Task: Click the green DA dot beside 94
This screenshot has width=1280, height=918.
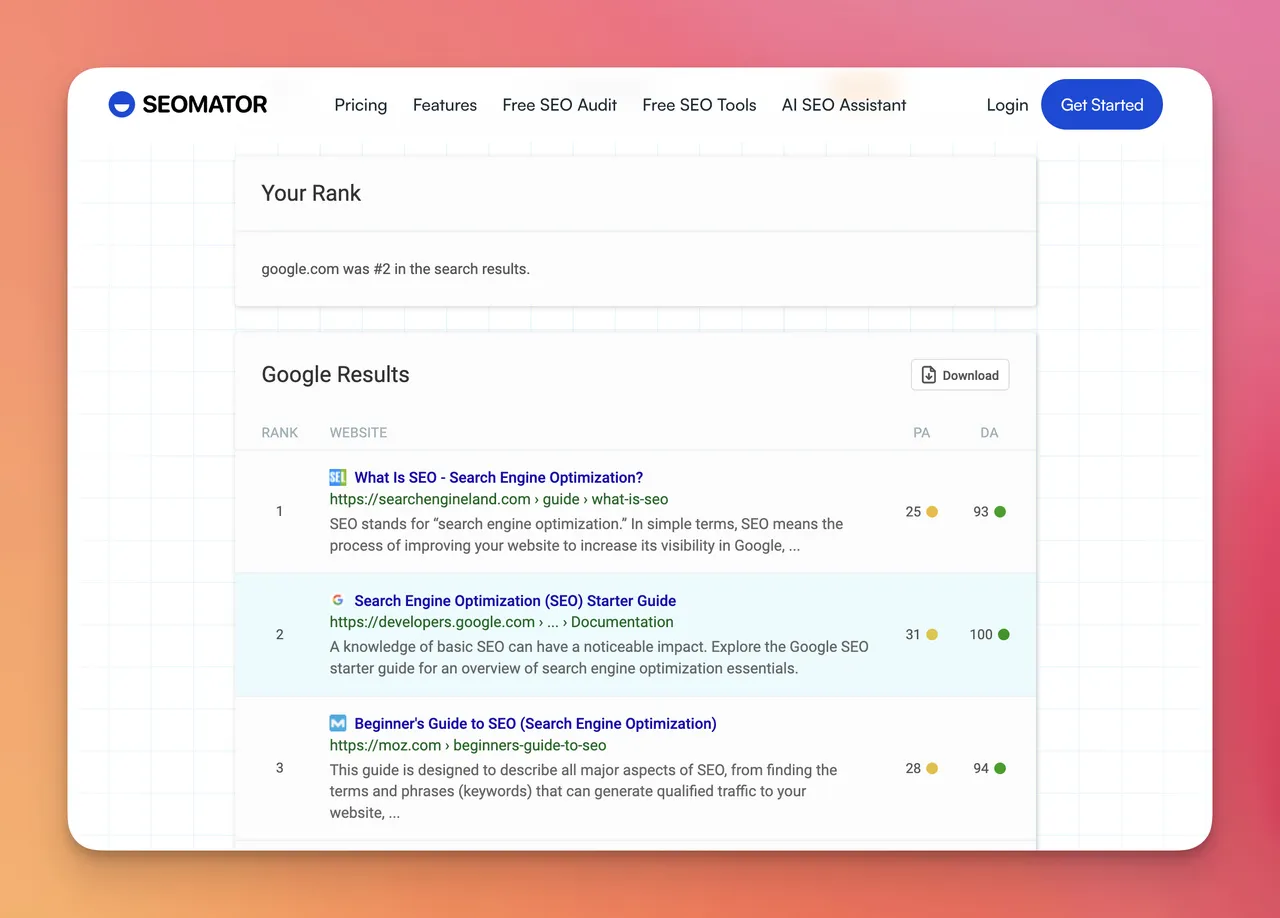Action: (x=1000, y=768)
